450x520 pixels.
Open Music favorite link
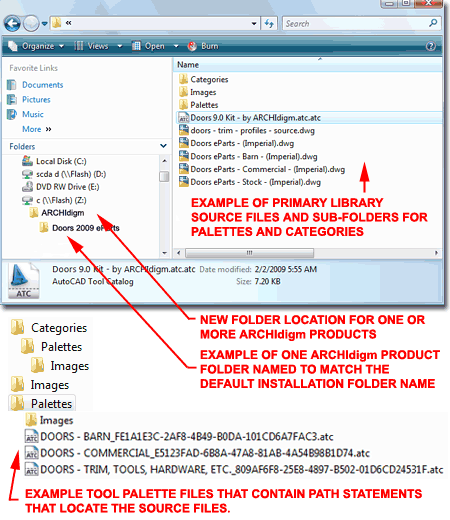coord(33,114)
